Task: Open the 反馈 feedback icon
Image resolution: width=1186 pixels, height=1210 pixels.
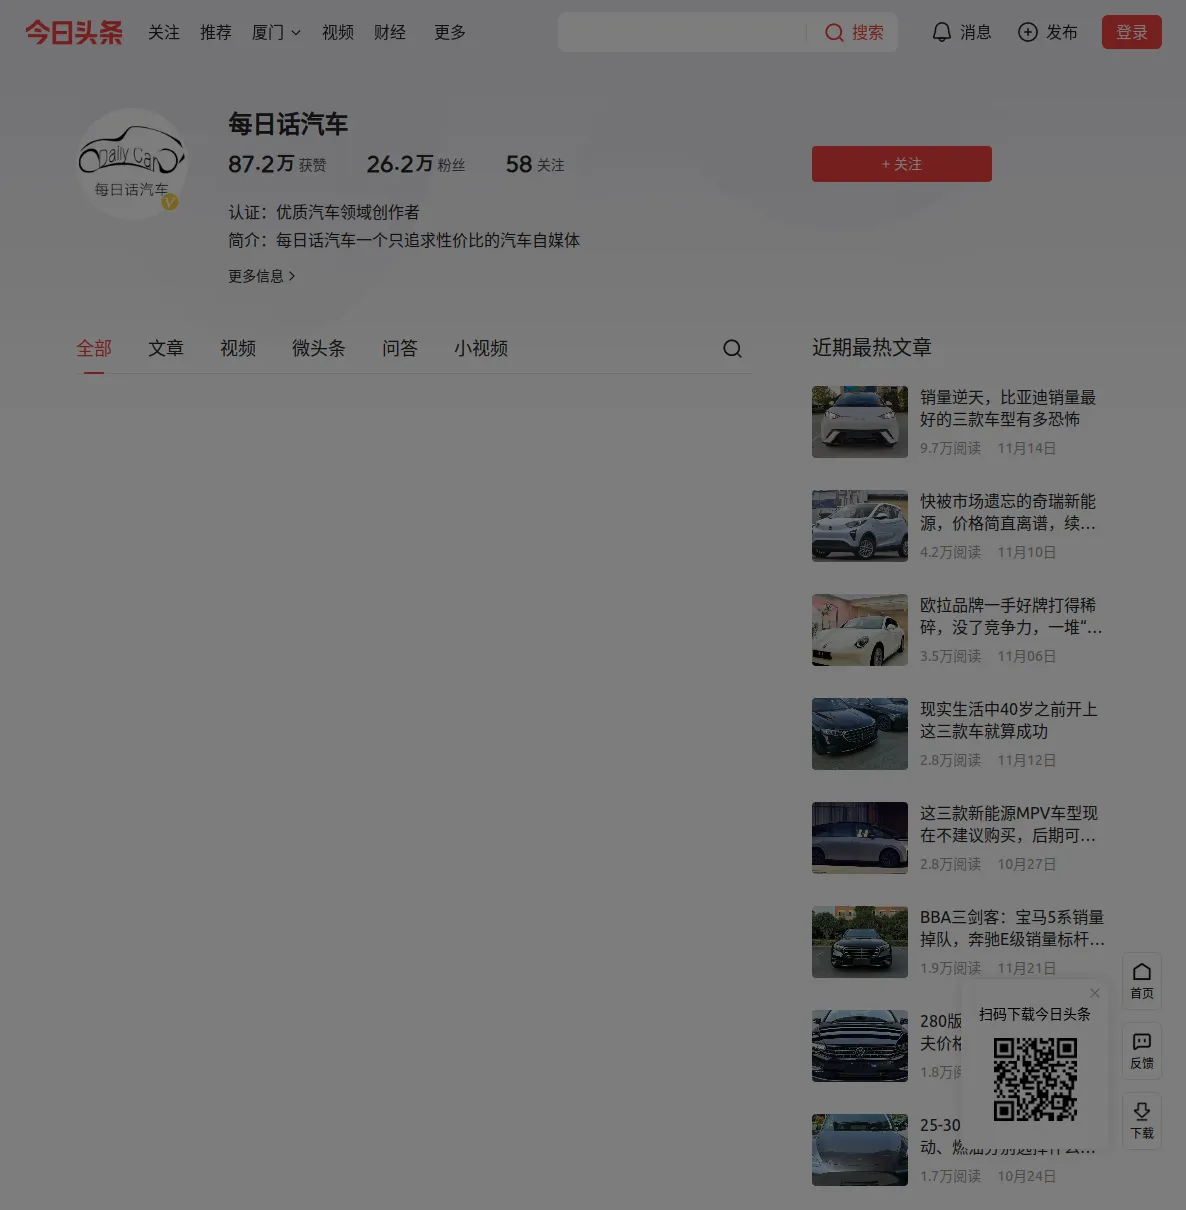Action: pos(1142,1041)
